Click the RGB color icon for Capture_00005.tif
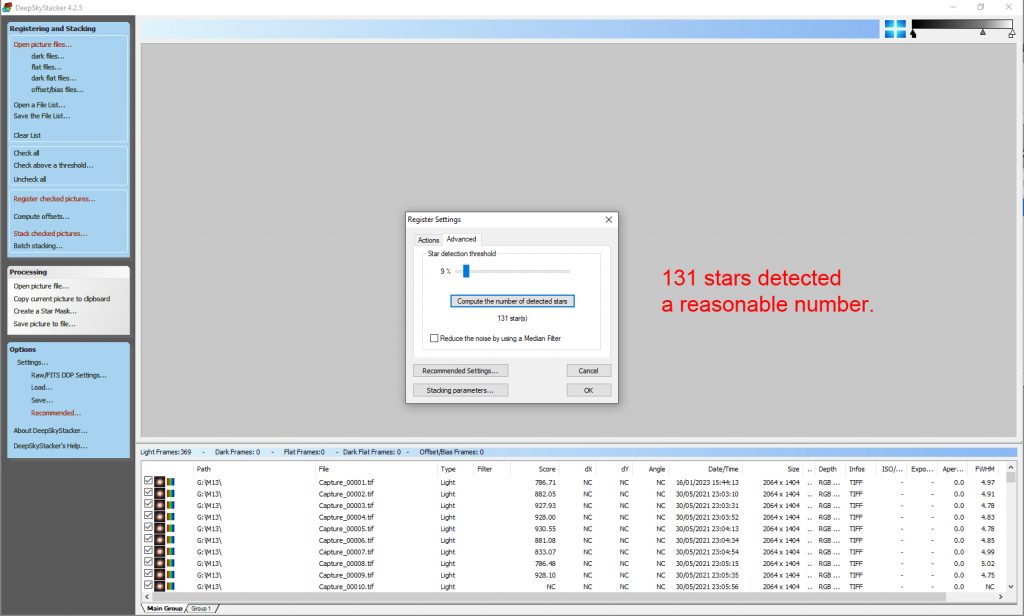 [170, 528]
